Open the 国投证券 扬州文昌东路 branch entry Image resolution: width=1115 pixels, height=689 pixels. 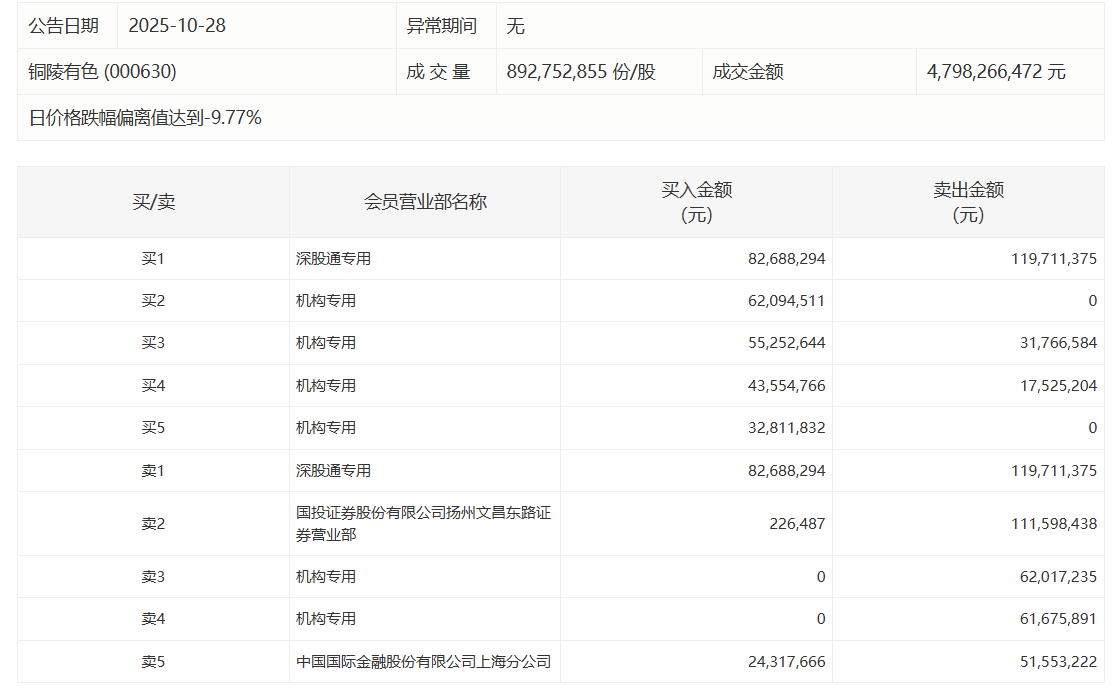[423, 524]
